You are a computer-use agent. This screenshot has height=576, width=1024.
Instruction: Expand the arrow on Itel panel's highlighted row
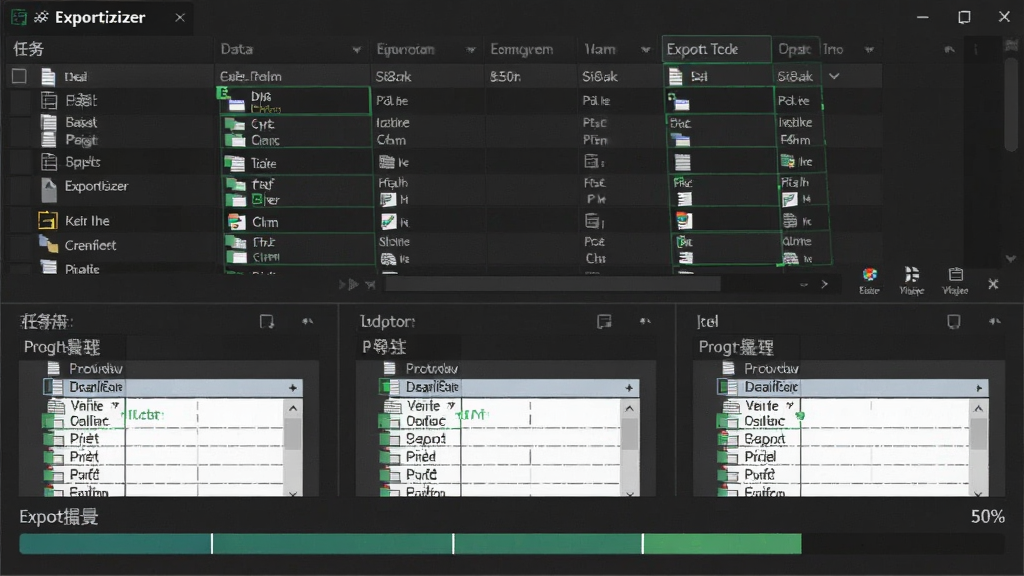[x=979, y=388]
